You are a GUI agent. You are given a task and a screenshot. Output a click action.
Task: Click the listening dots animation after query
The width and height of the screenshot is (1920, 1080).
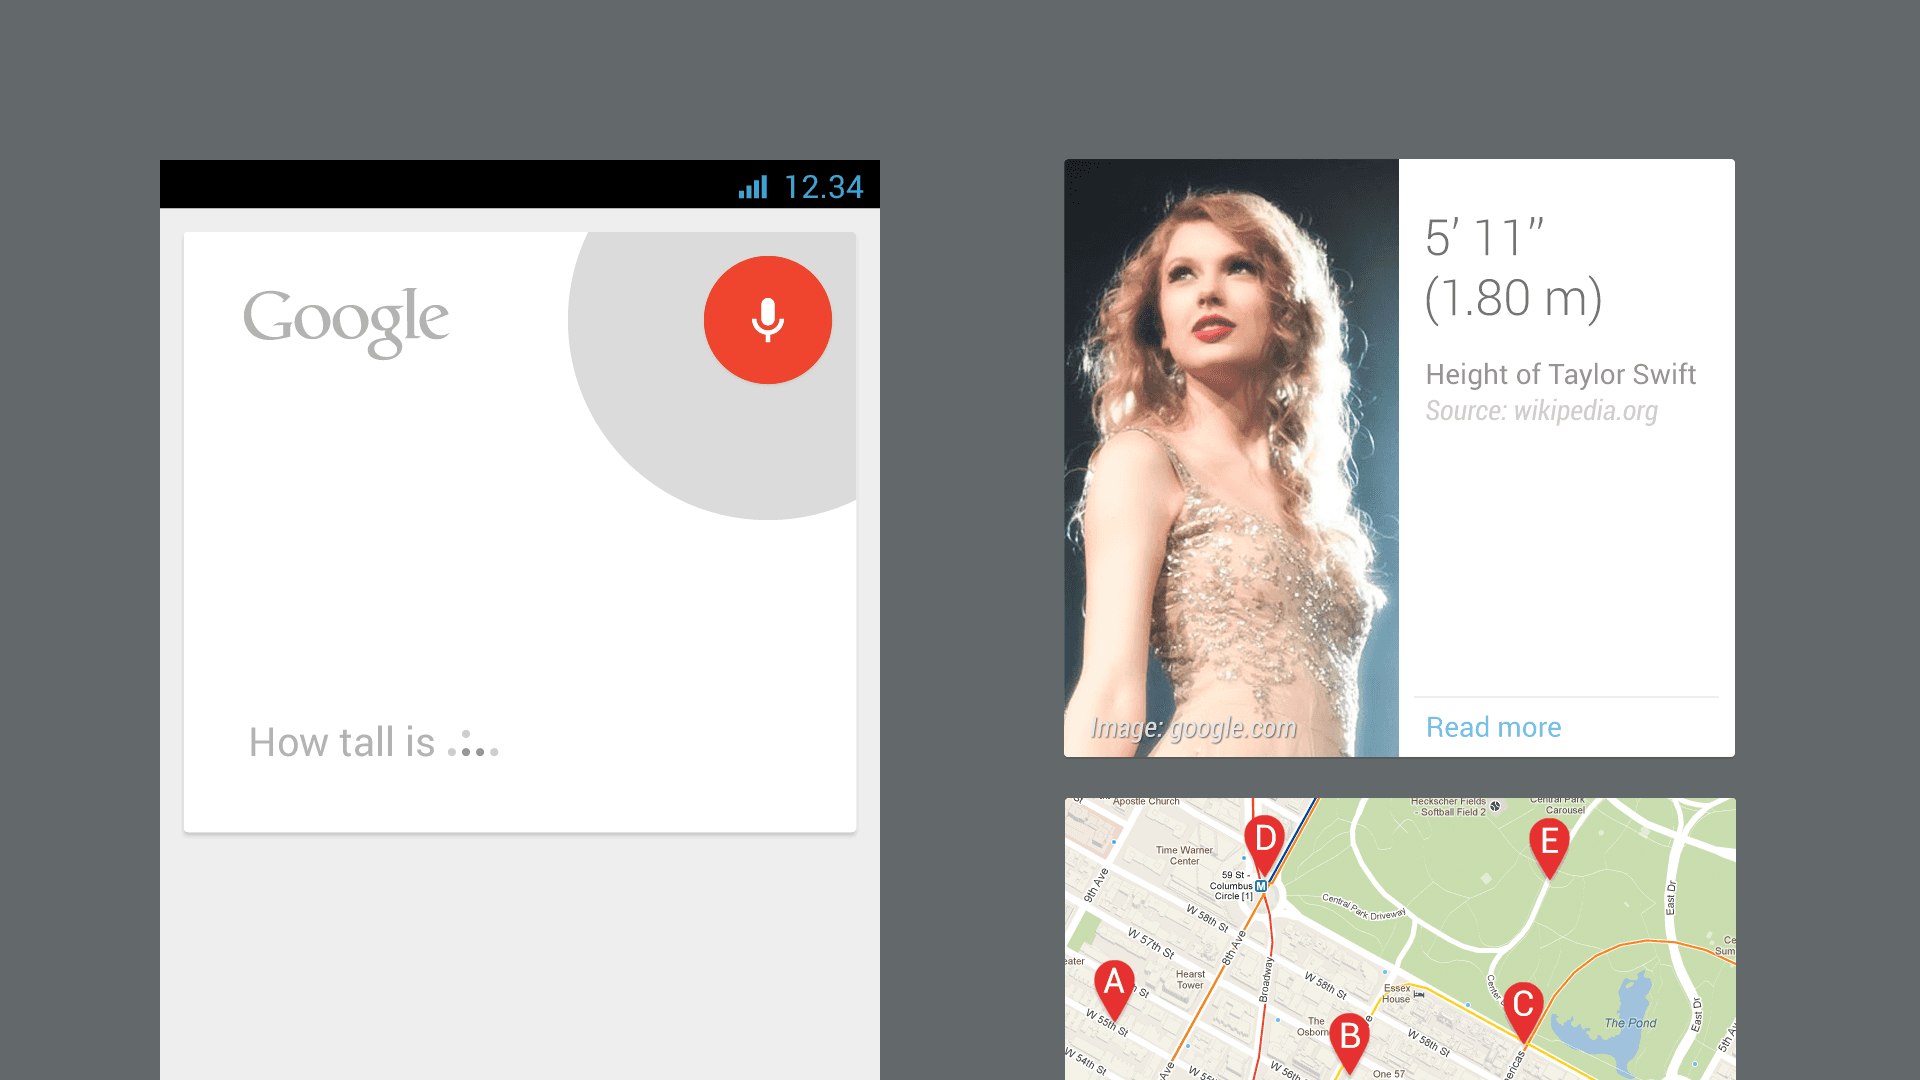click(473, 744)
